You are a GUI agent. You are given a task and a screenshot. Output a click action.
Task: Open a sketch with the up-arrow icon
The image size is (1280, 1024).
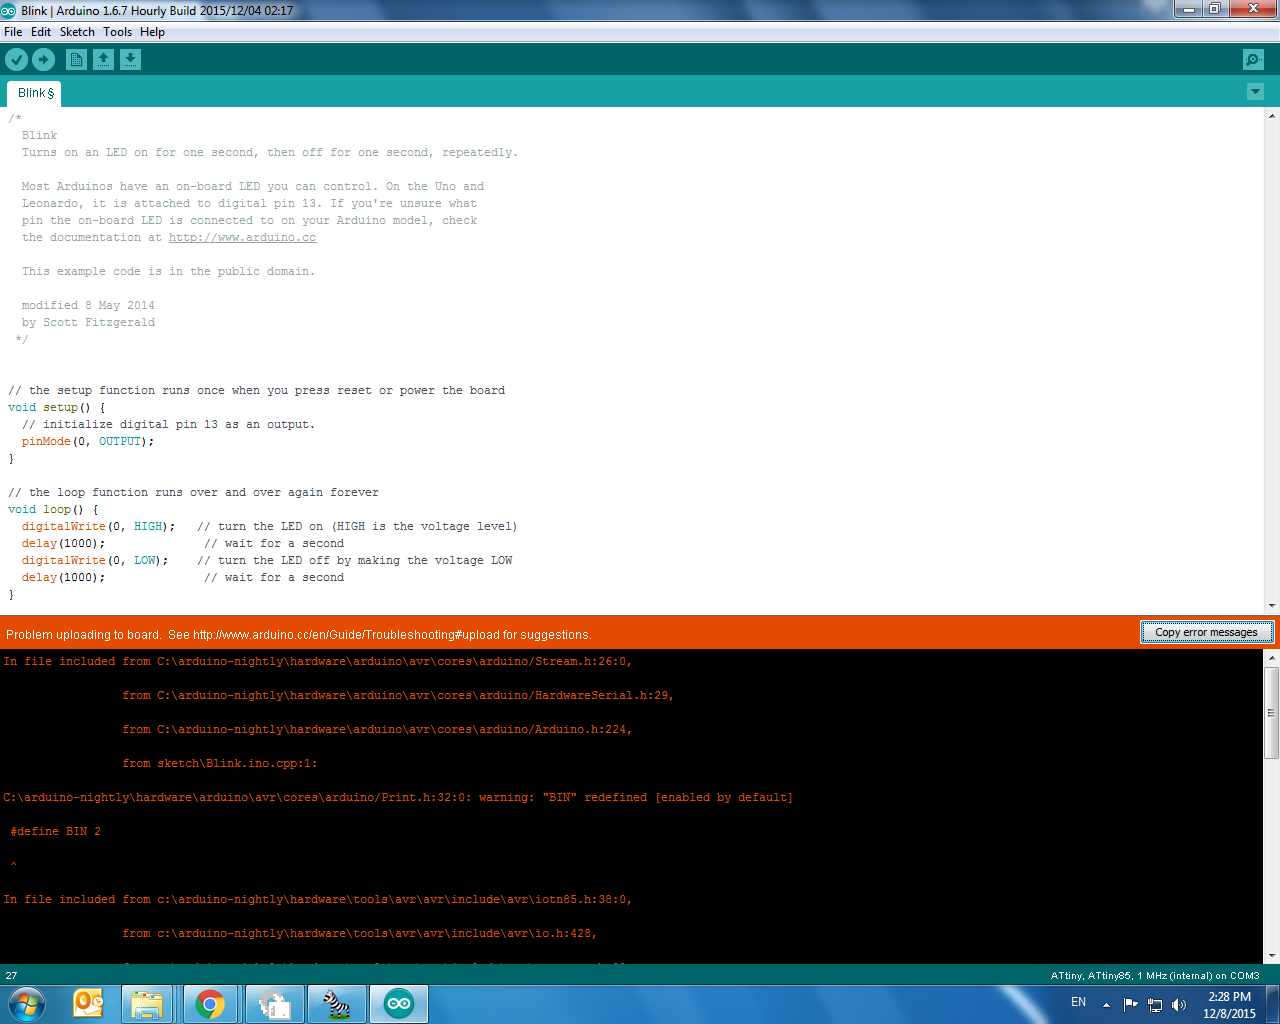coord(103,60)
